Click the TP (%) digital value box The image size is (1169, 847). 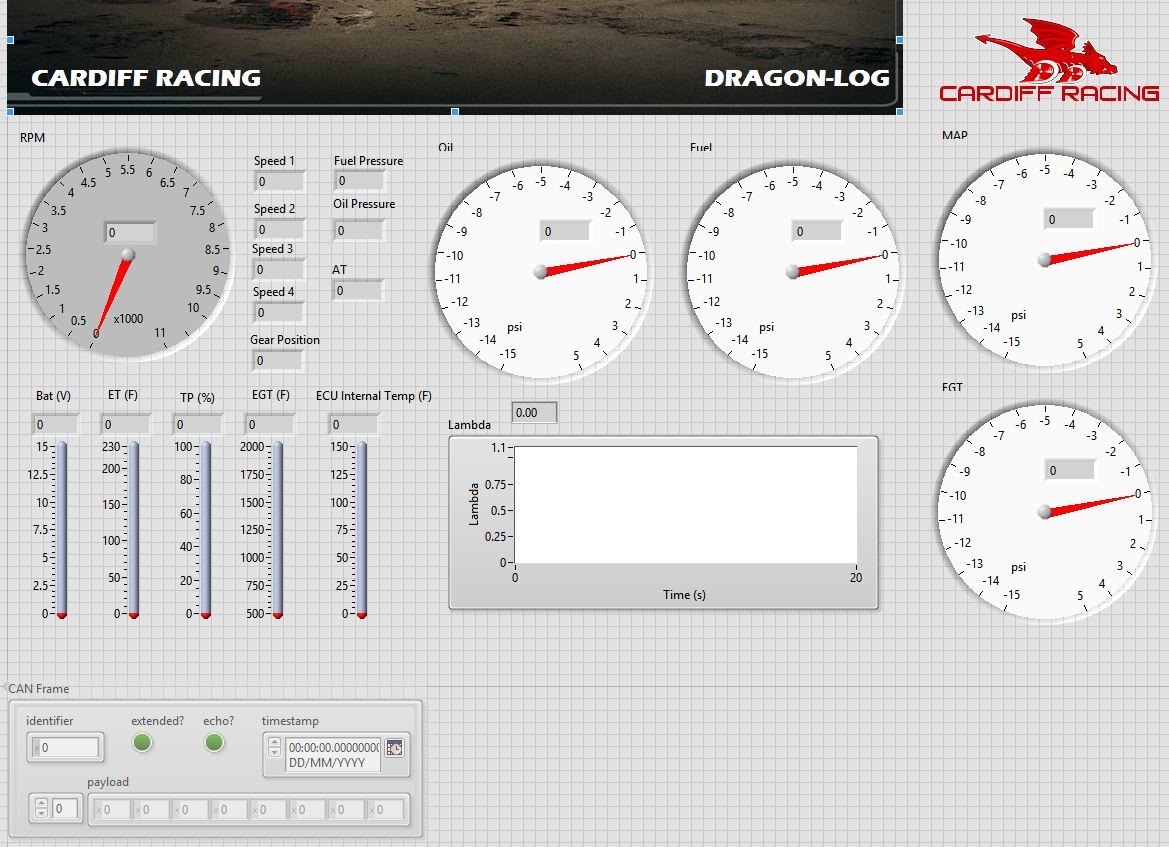coord(198,424)
